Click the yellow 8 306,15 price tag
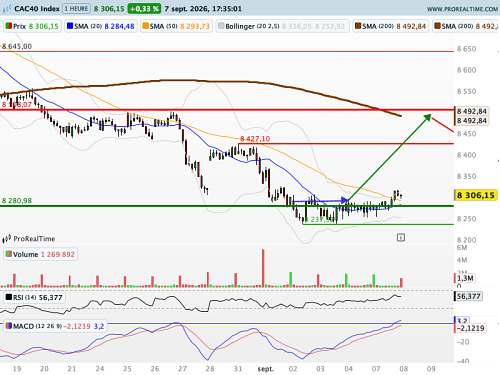The width and height of the screenshot is (500, 375). 476,195
